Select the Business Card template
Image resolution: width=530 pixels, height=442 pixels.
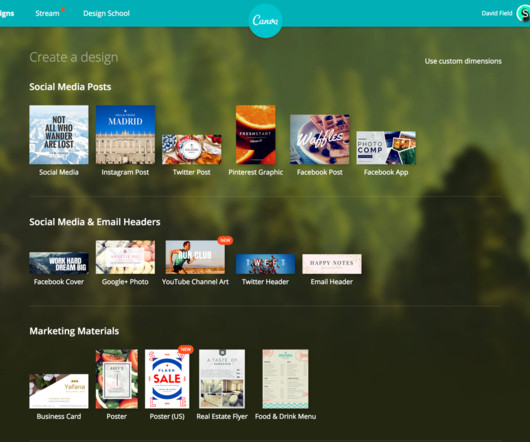coord(59,391)
